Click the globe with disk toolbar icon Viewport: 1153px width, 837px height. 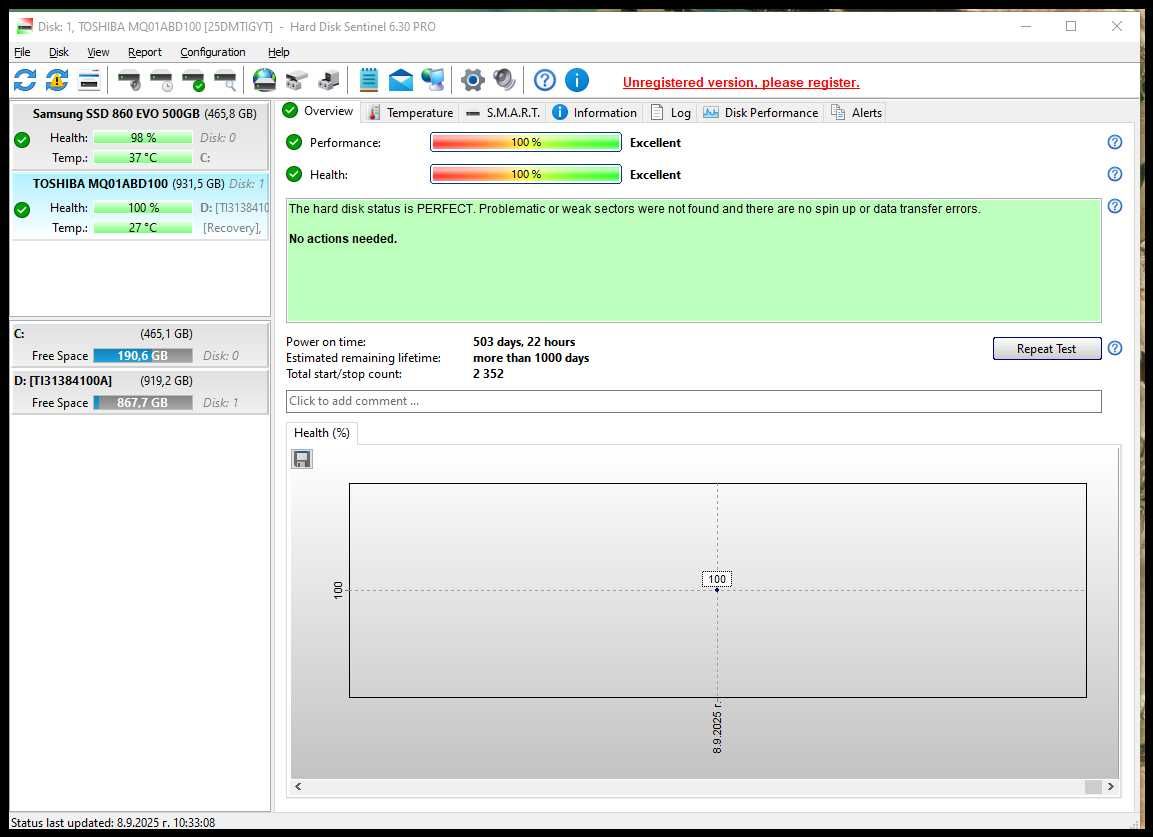pos(265,80)
